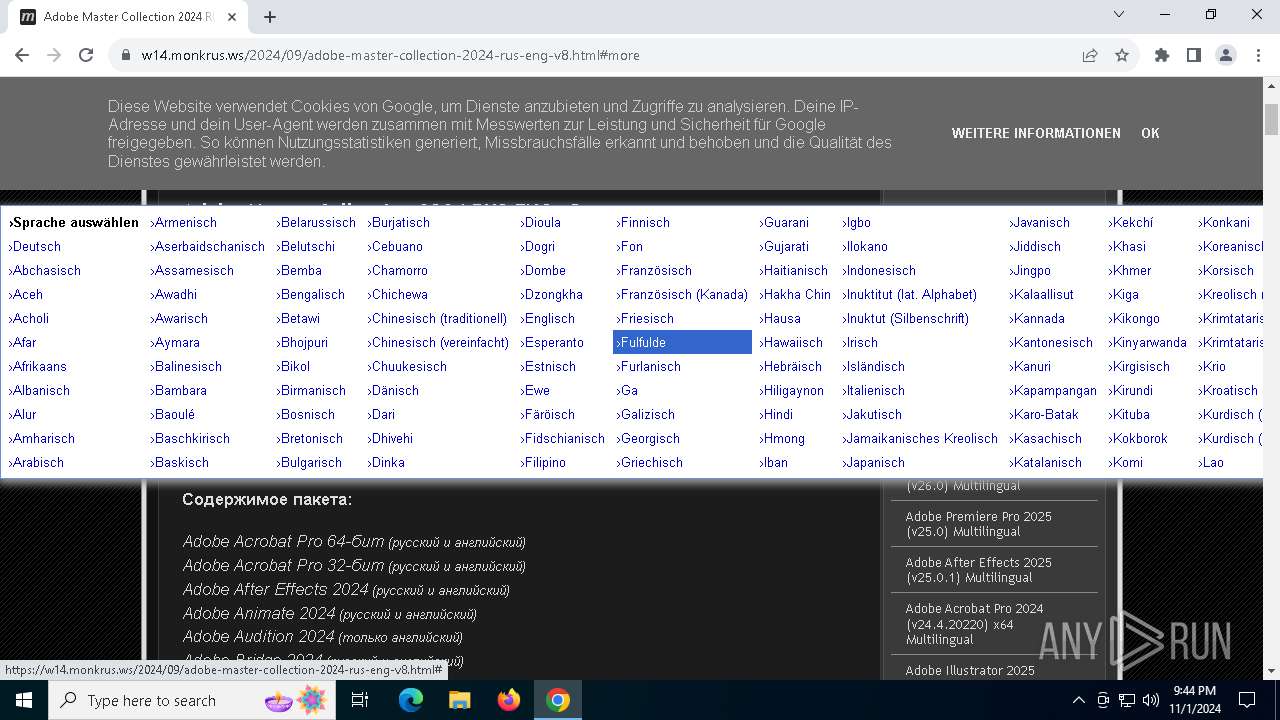This screenshot has width=1280, height=720.
Task: Open the volume speaker tray icon
Action: coord(1151,700)
